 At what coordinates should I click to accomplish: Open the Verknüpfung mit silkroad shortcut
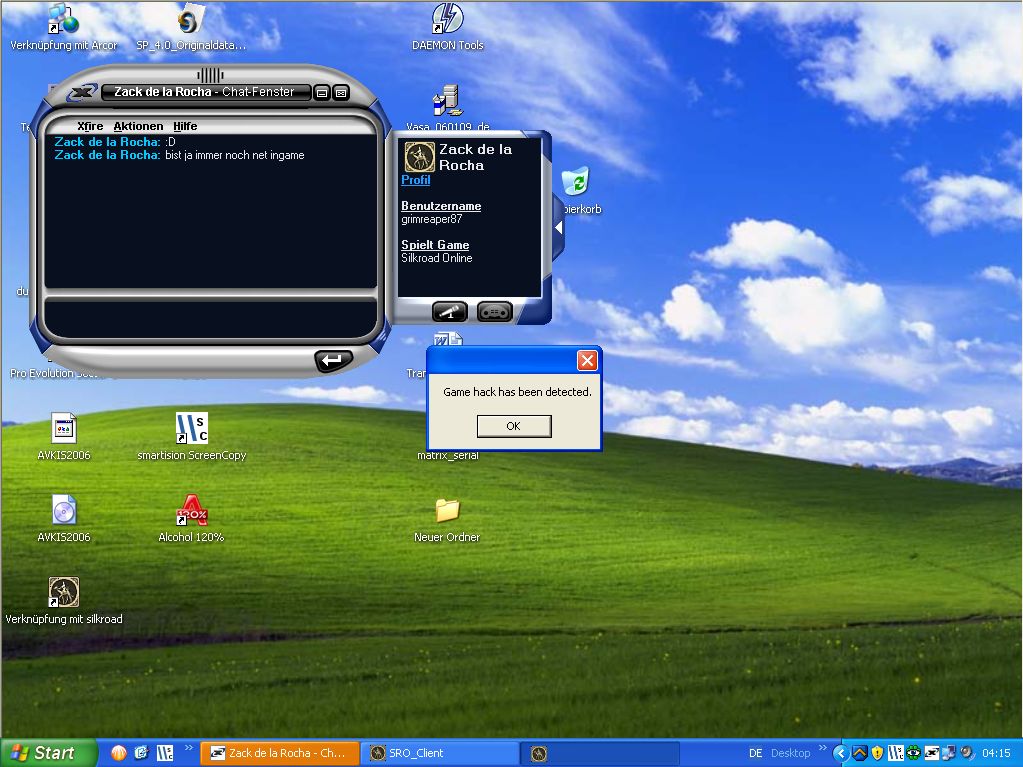[x=64, y=593]
